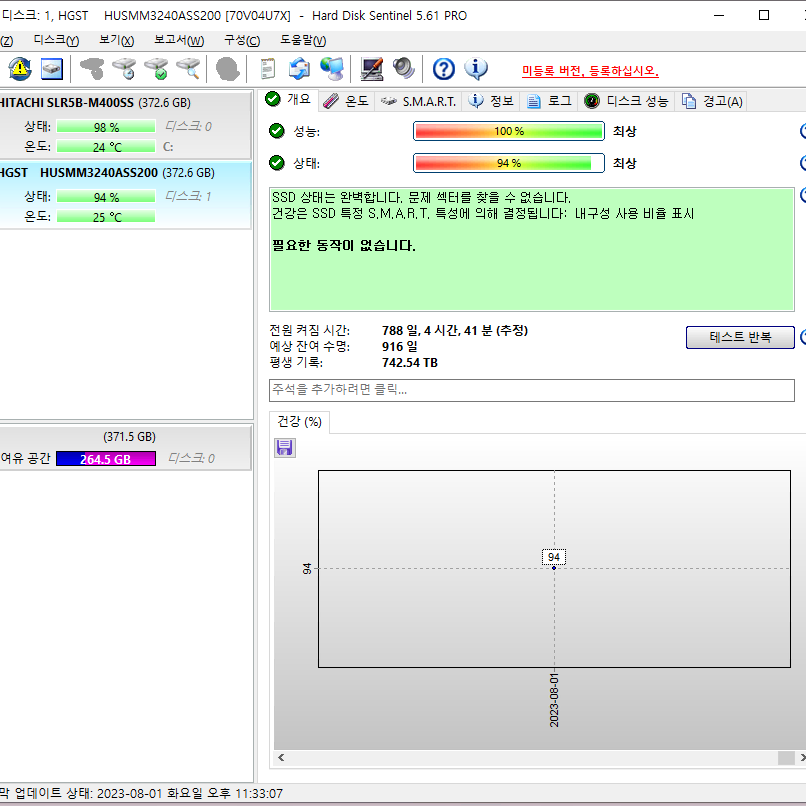Select the HGST HUSMM3240ASS200 disk entry
The image size is (806, 806).
point(125,195)
